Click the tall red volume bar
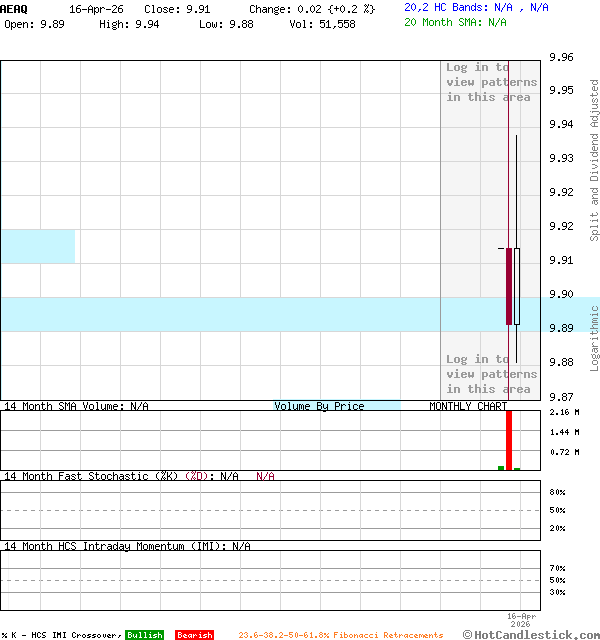Screen dimensions: 600x640 pos(509,440)
